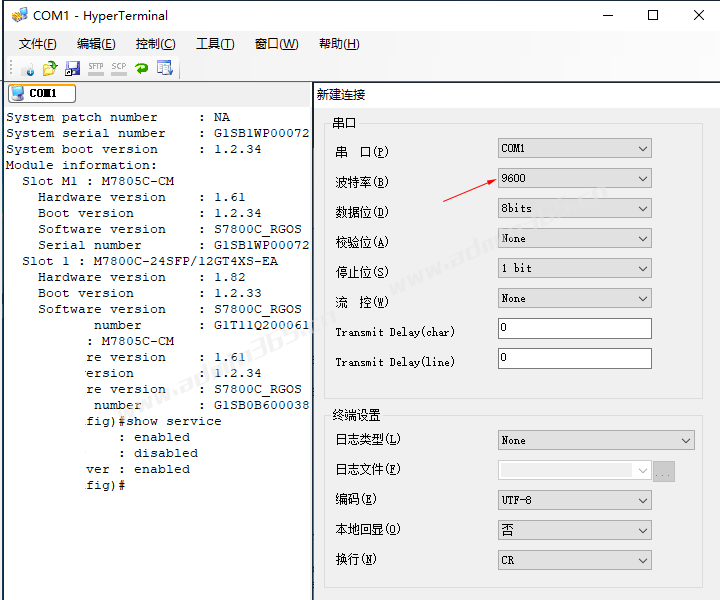Click the toolbar drag handle grip
The height and width of the screenshot is (600, 720).
[11, 67]
